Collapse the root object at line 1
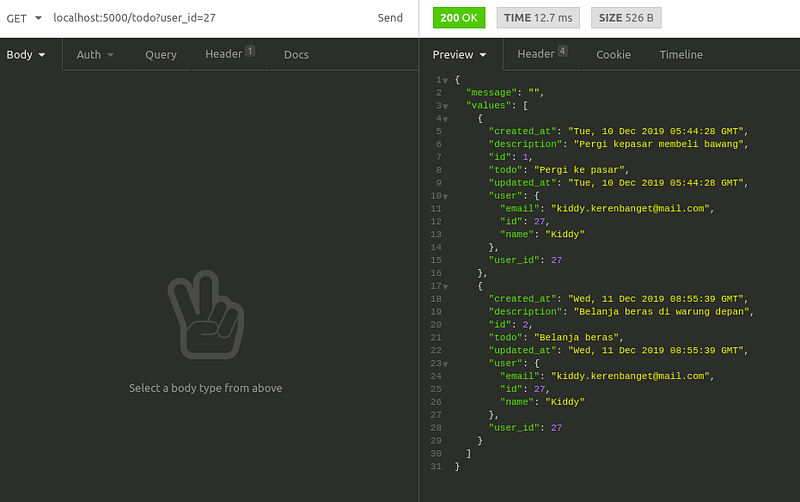Viewport: 800px width, 502px height. point(445,81)
